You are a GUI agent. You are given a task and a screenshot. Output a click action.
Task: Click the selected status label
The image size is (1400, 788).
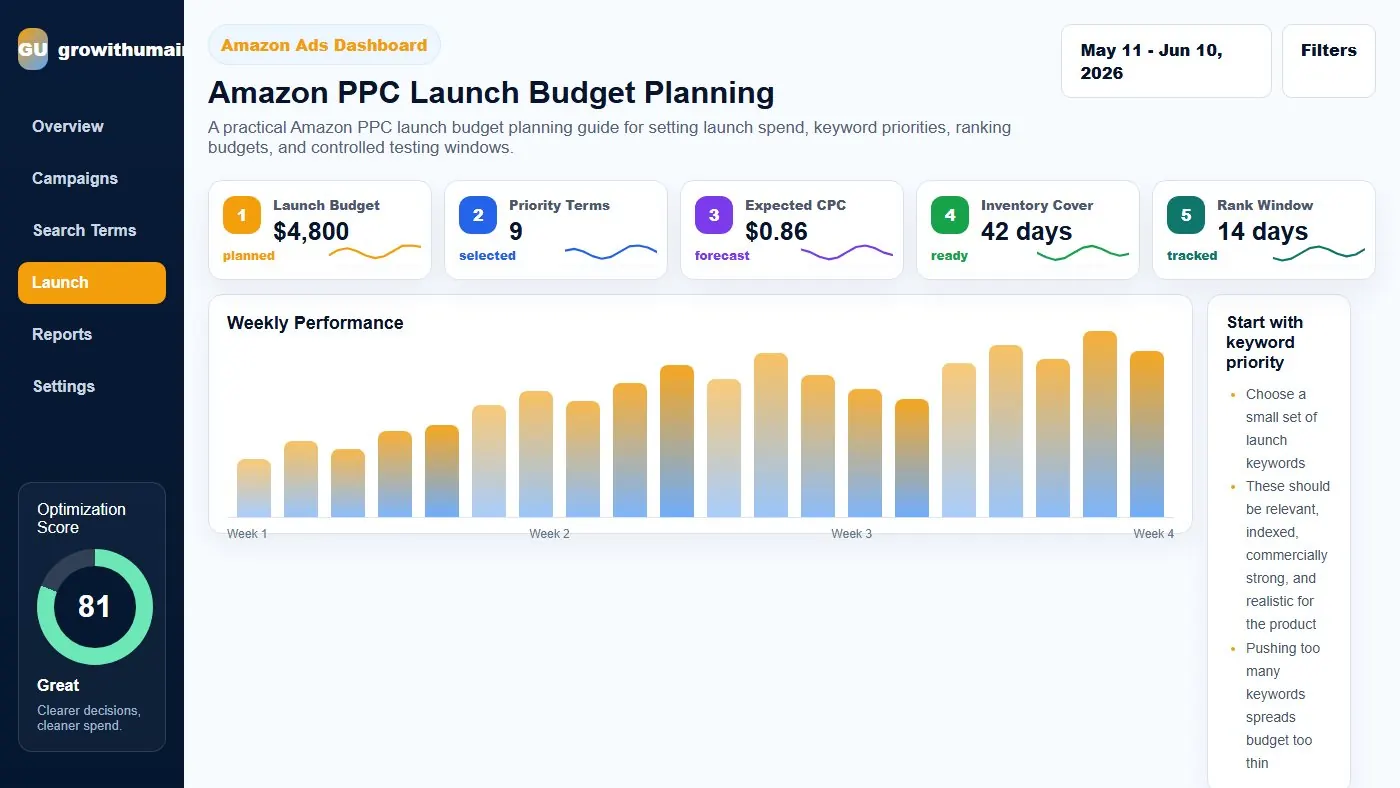[x=487, y=256]
